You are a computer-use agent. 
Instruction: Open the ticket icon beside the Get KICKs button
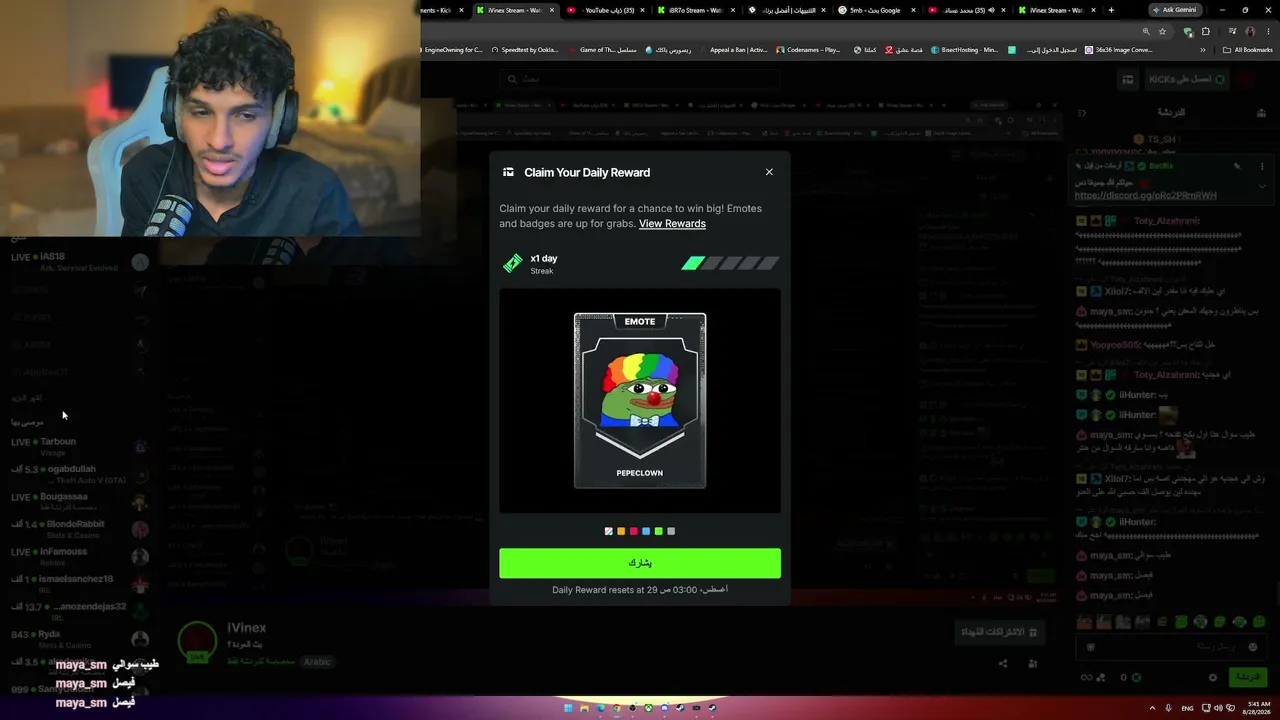(1128, 79)
